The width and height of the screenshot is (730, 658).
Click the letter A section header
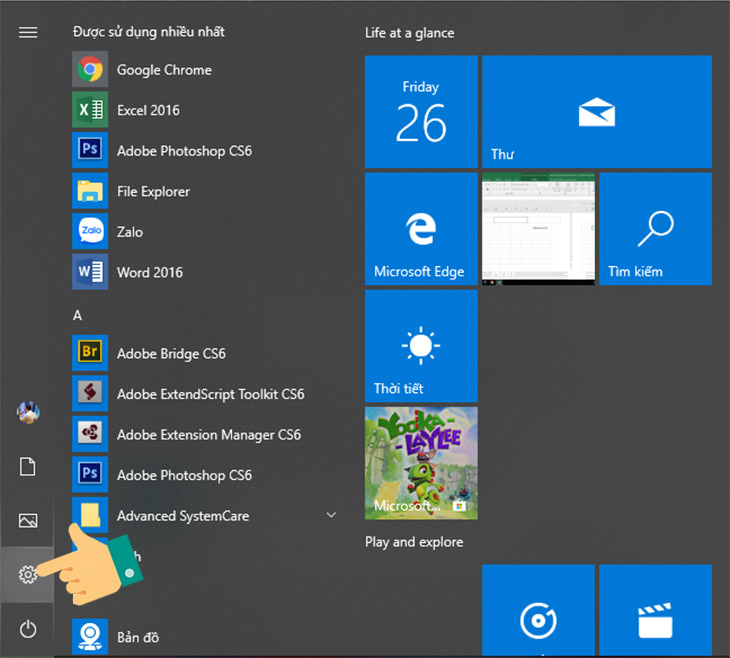(x=77, y=316)
